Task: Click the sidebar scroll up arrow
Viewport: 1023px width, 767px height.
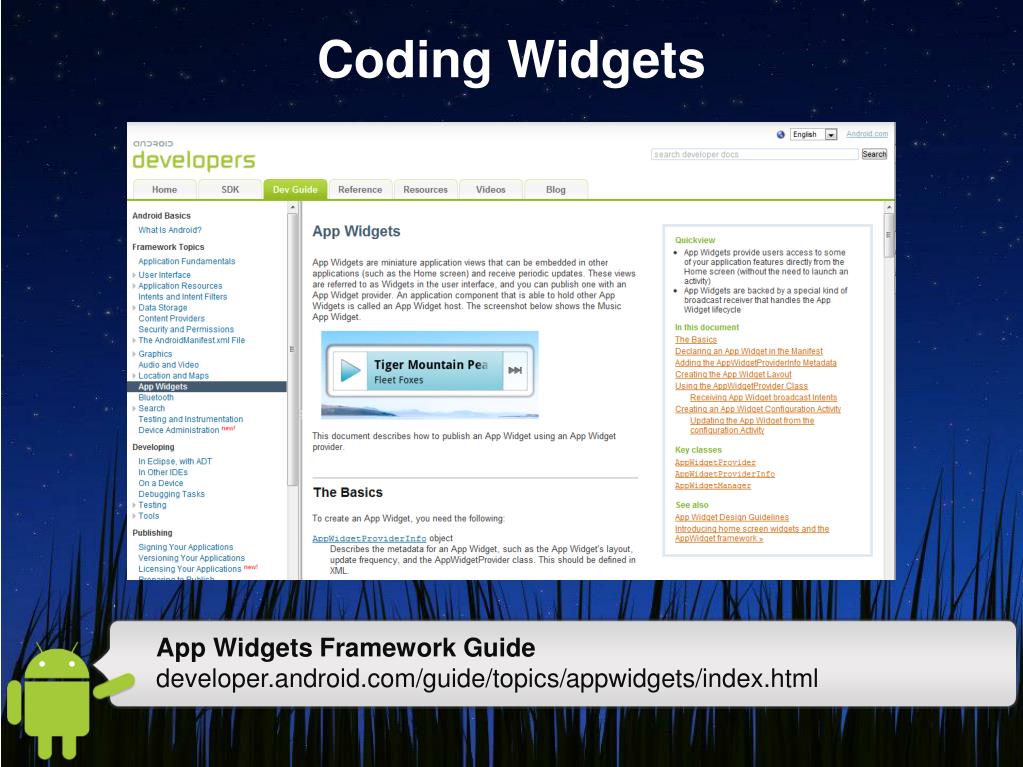Action: (292, 208)
